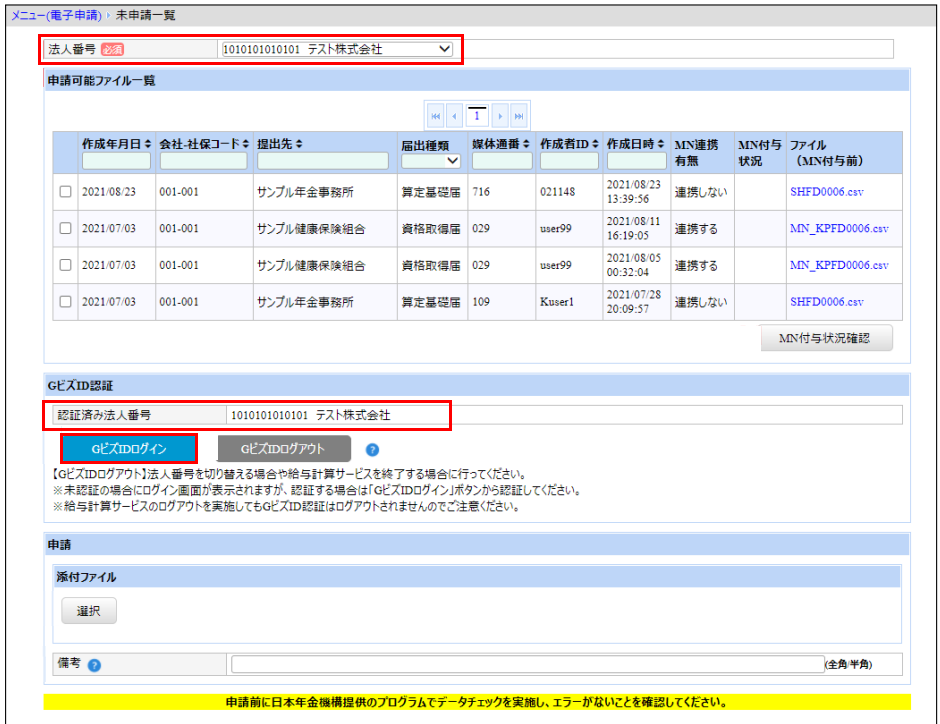Click サンプル年金事務所 in the 716 row
The image size is (940, 724).
pos(306,192)
